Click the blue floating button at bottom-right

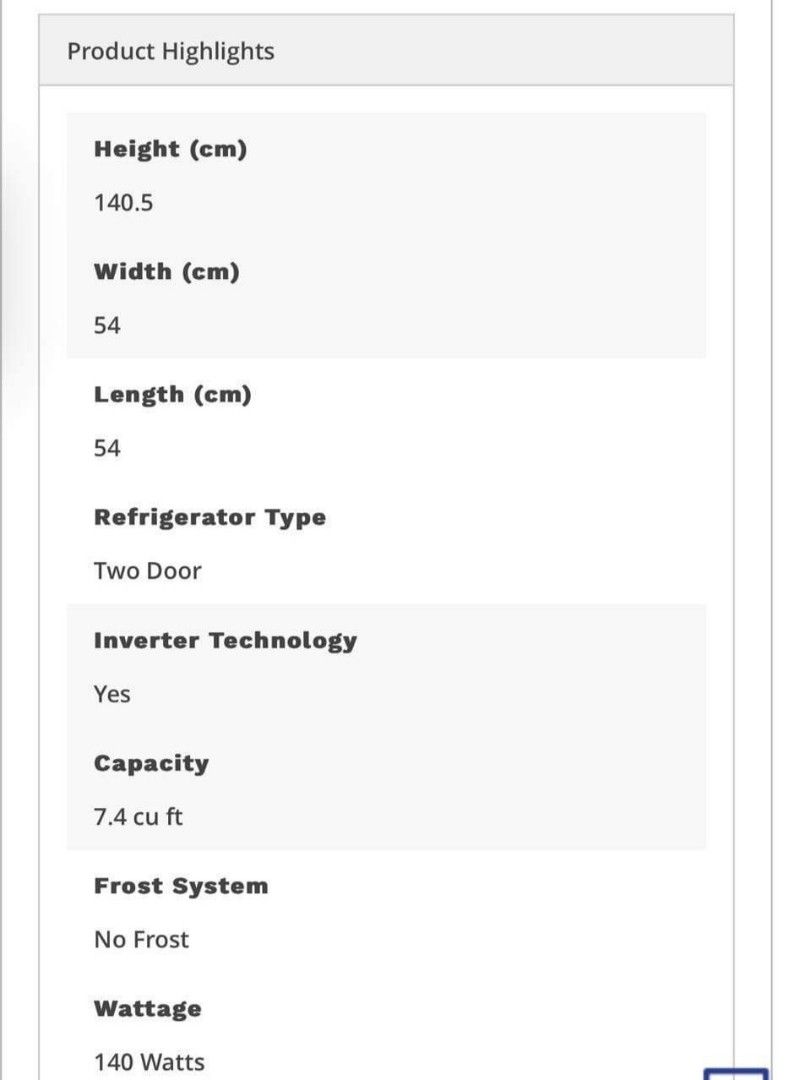[x=736, y=1073]
